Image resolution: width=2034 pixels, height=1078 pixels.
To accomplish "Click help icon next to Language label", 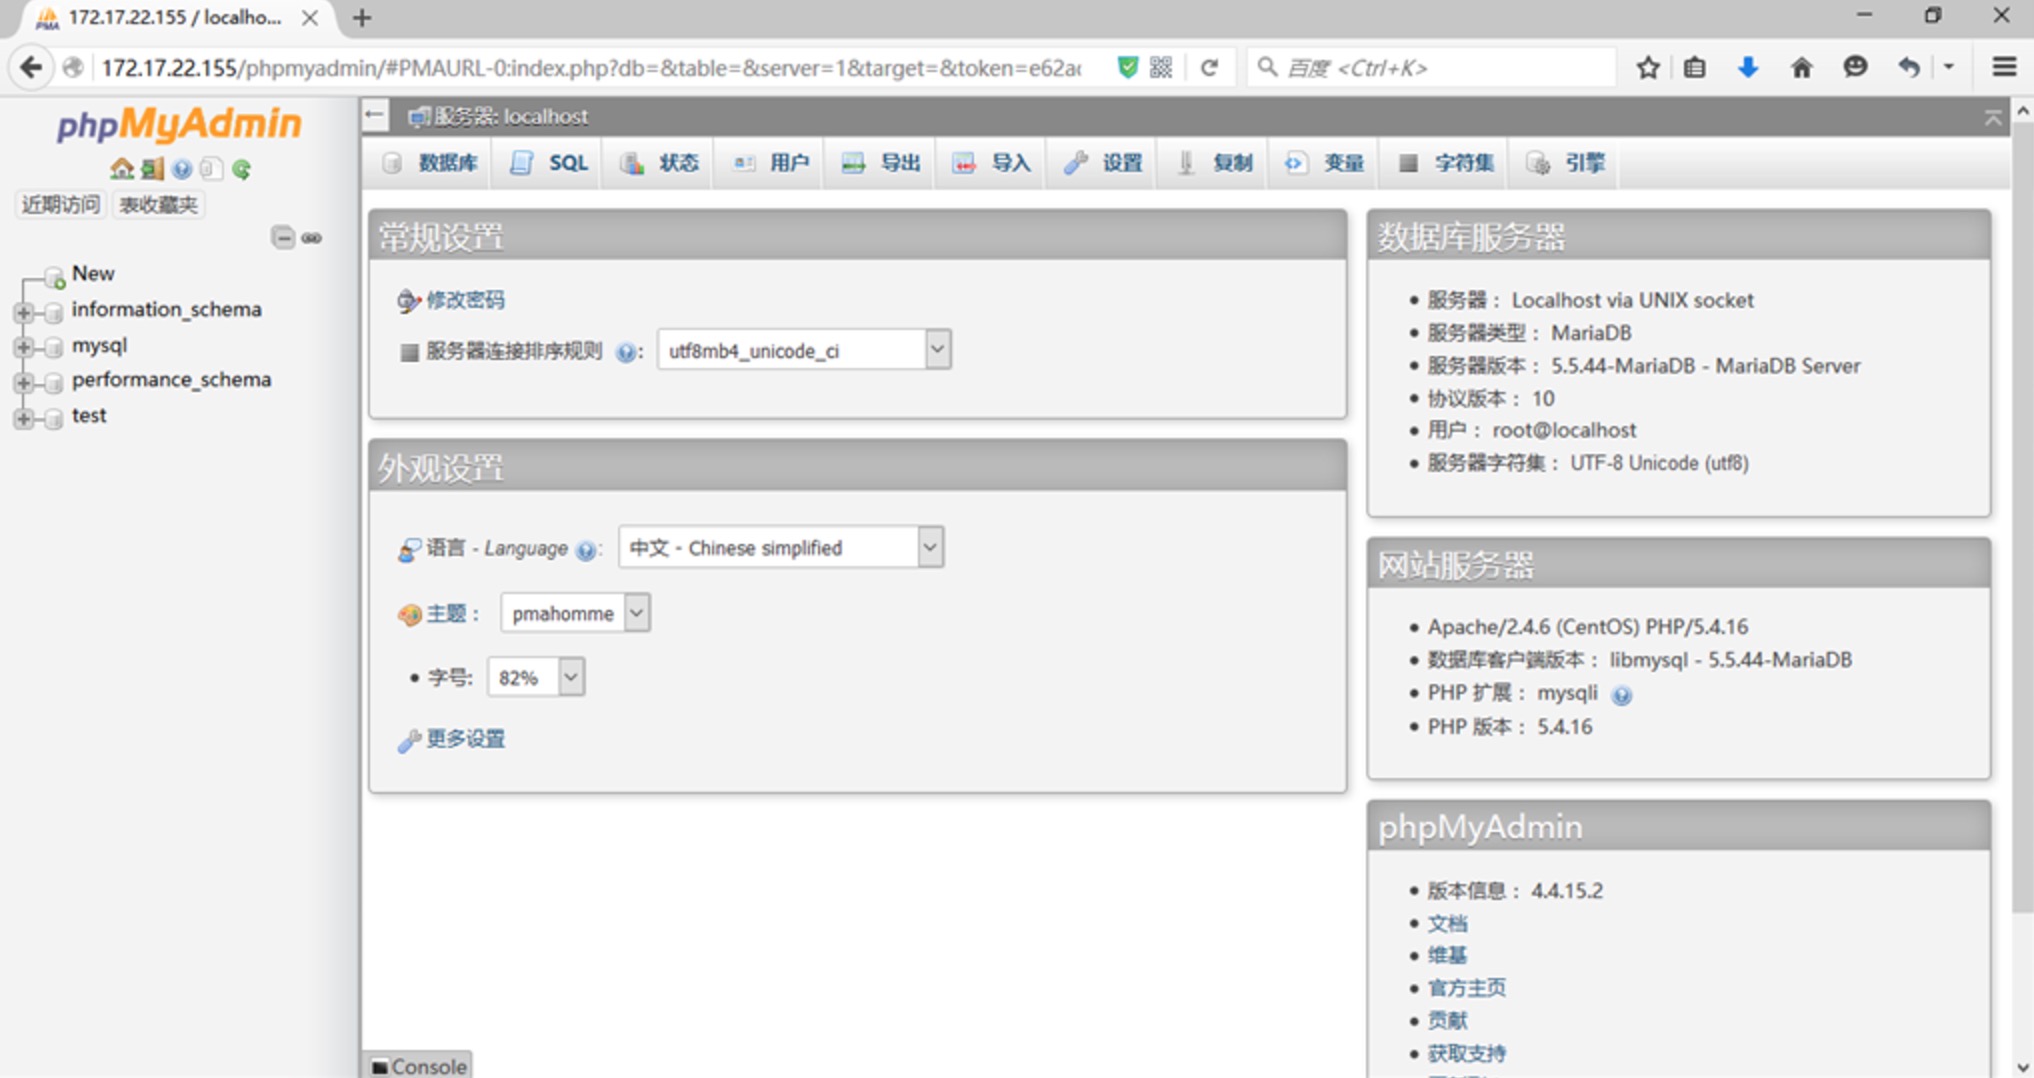I will [x=586, y=550].
